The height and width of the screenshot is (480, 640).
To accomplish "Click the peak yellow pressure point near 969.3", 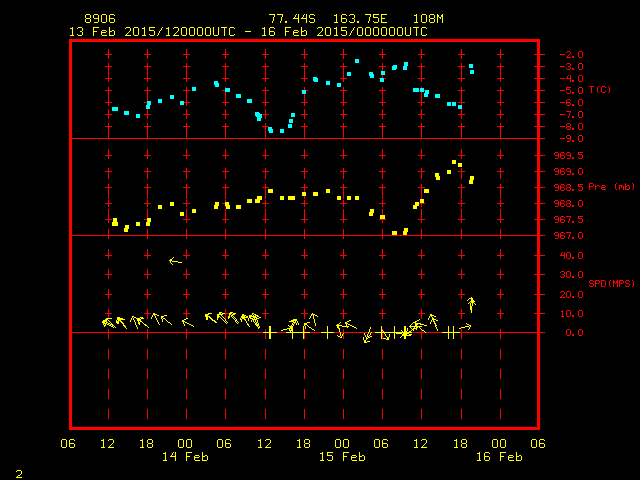I will (x=454, y=162).
